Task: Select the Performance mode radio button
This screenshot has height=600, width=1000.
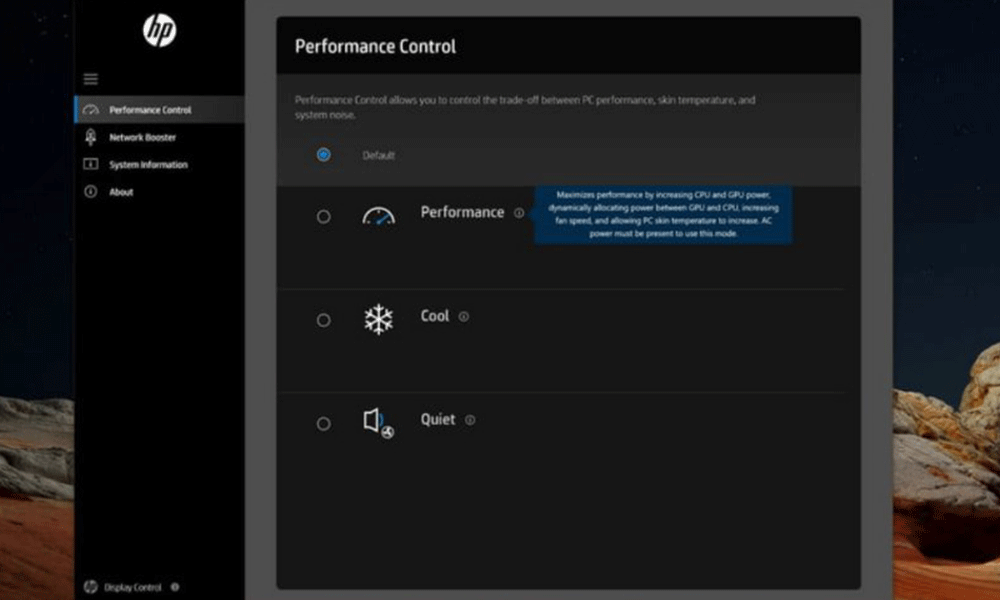Action: 323,216
